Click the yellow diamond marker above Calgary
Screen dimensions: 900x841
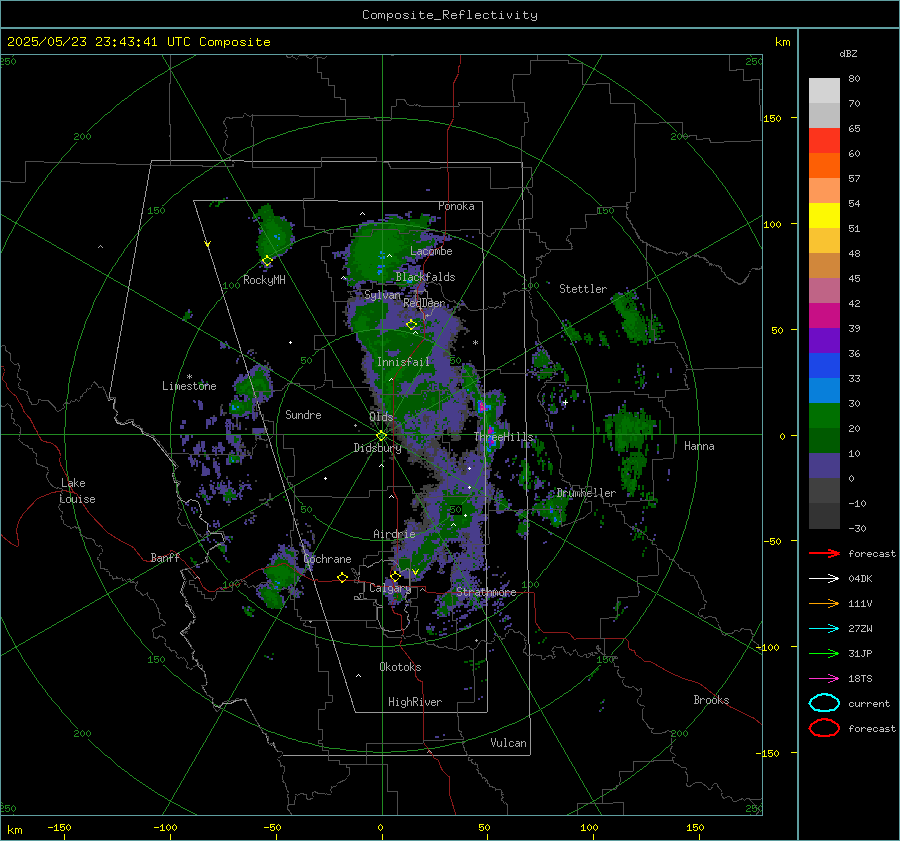[x=395, y=576]
